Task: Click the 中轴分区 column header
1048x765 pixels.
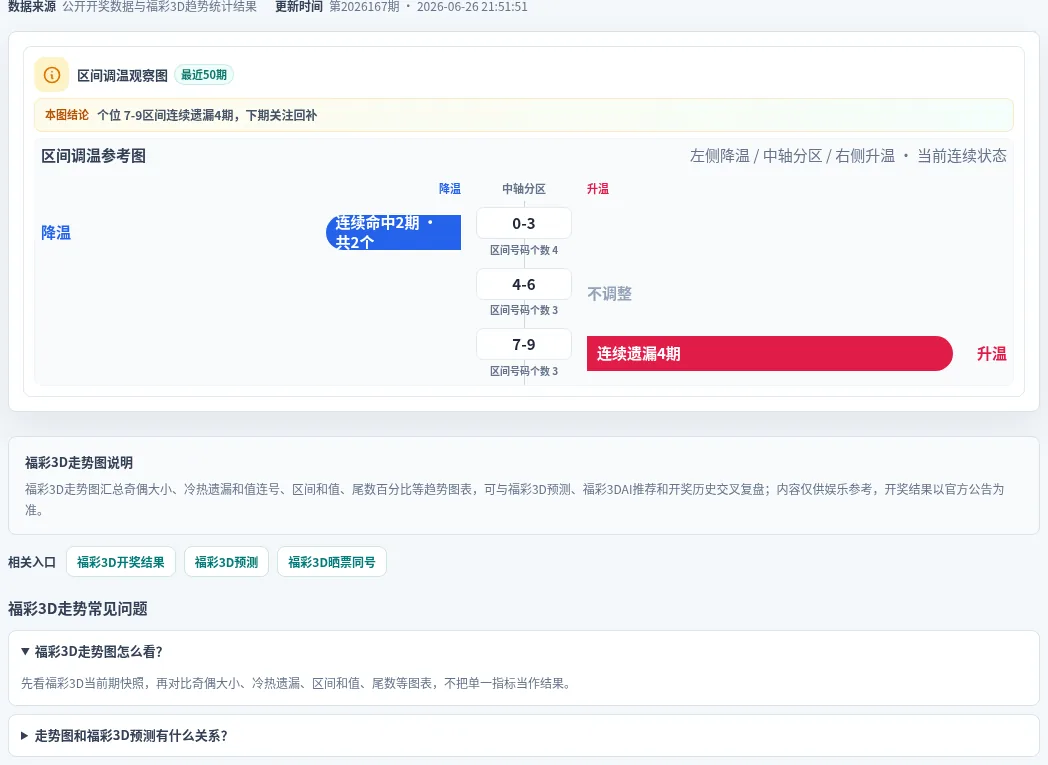Action: [x=524, y=188]
